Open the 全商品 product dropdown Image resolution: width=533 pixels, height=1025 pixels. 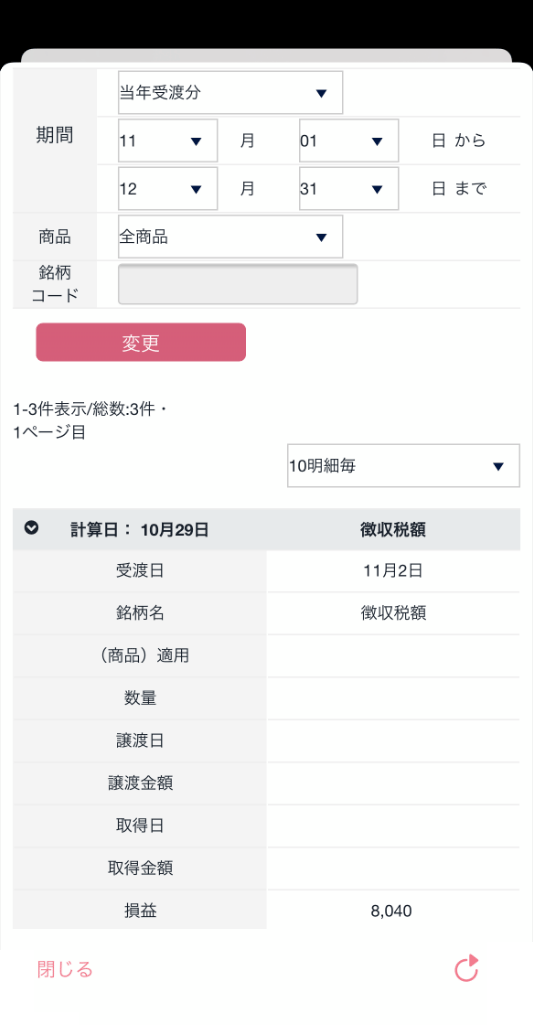tap(230, 237)
